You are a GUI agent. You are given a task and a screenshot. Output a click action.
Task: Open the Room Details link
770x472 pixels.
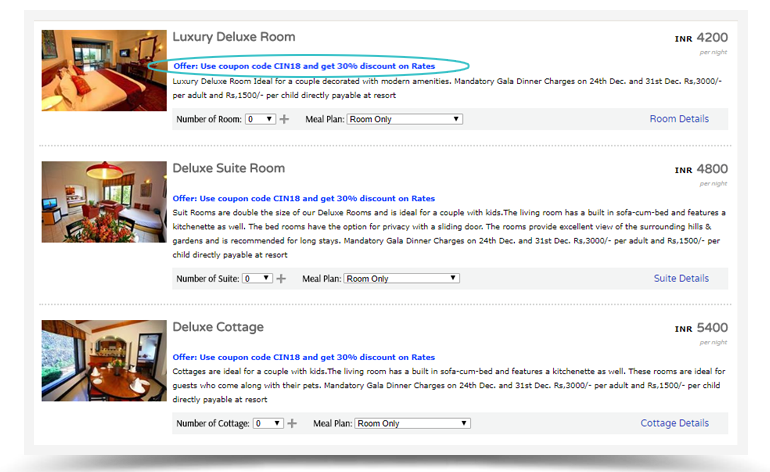[x=679, y=119]
